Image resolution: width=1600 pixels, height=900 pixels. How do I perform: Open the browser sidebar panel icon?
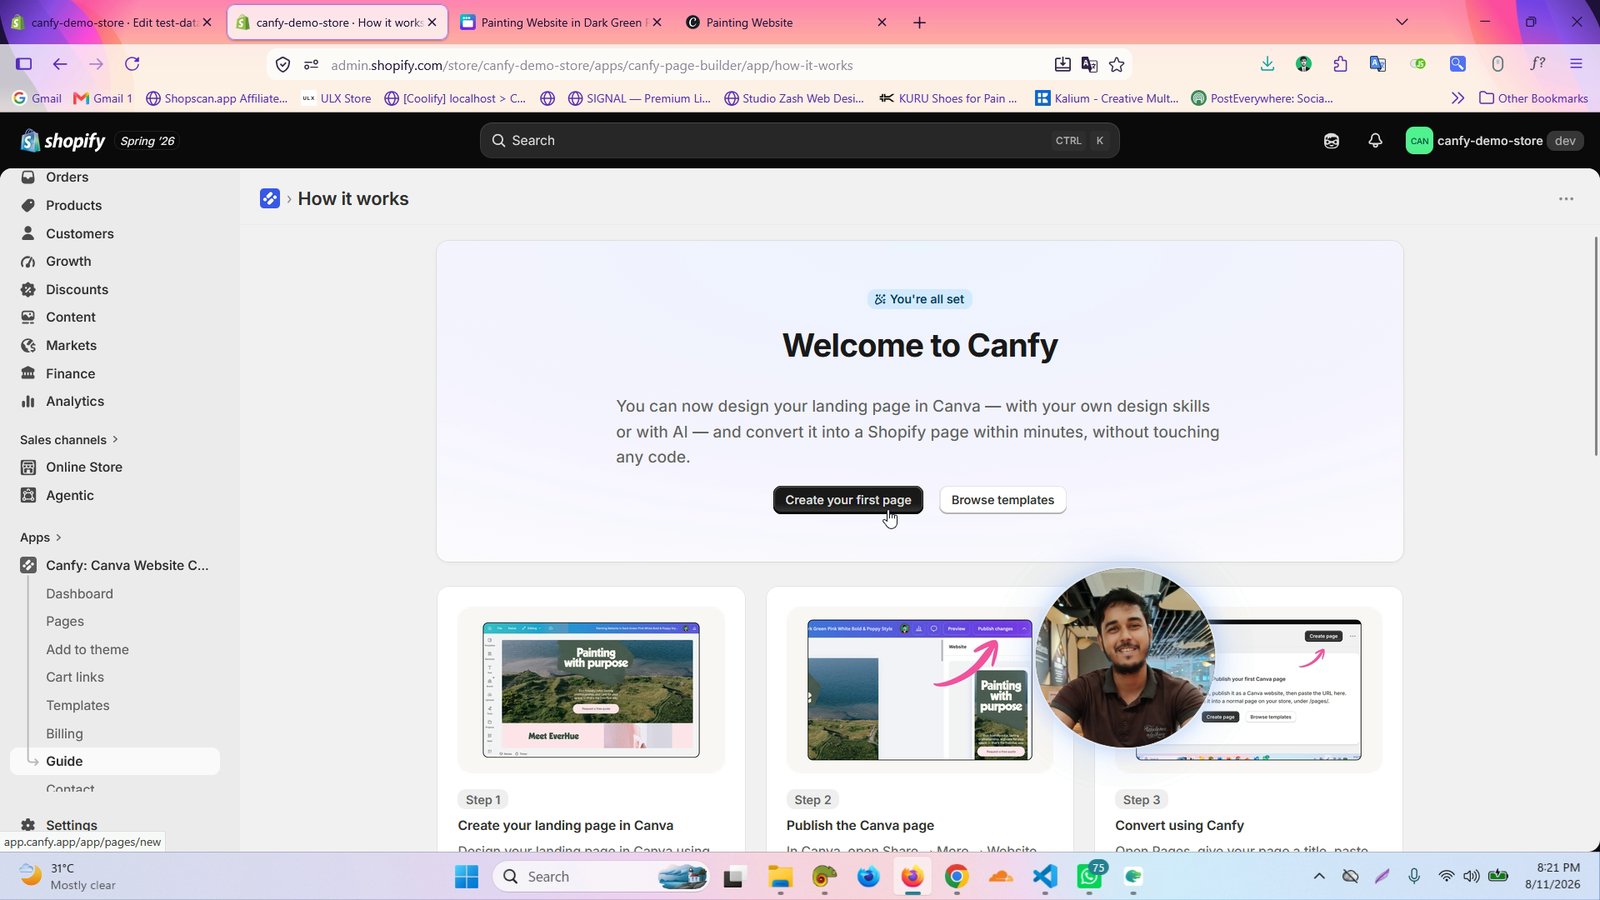pos(24,64)
